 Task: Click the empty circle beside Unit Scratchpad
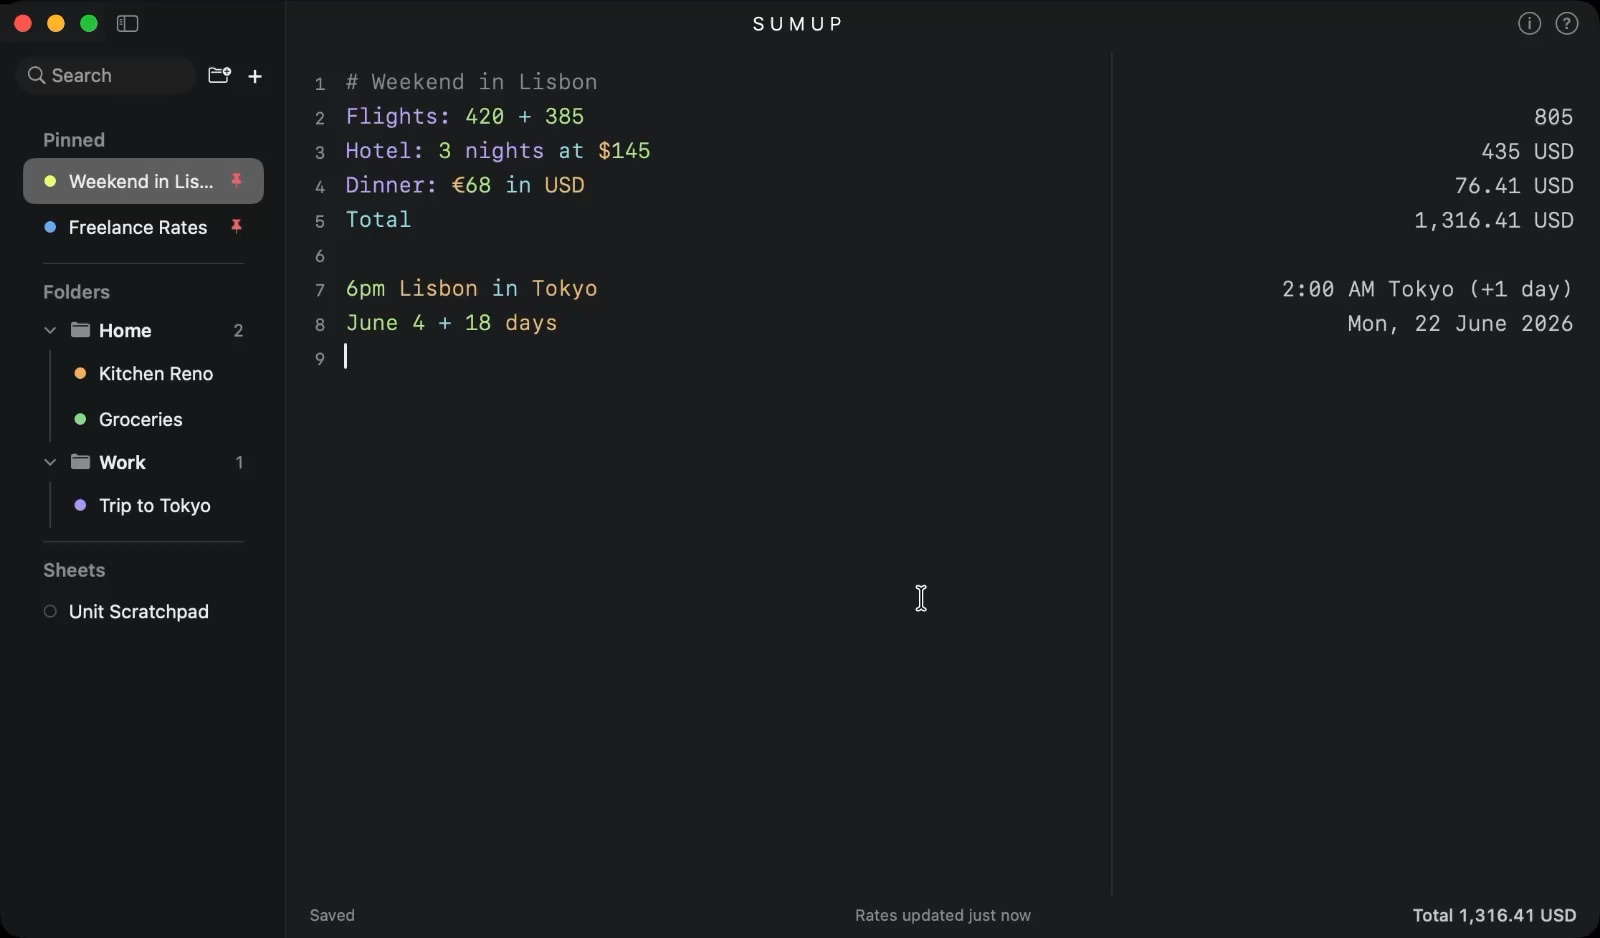coord(50,611)
